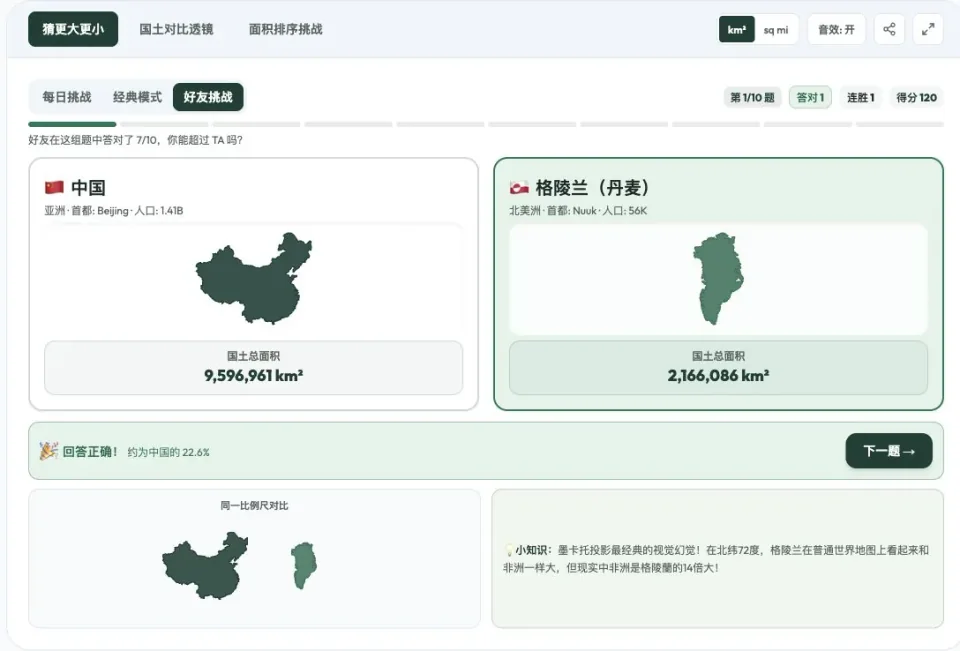Click Greenland's outline in 同一比例尺对比
Screen dimensions: 960x651
click(x=304, y=566)
